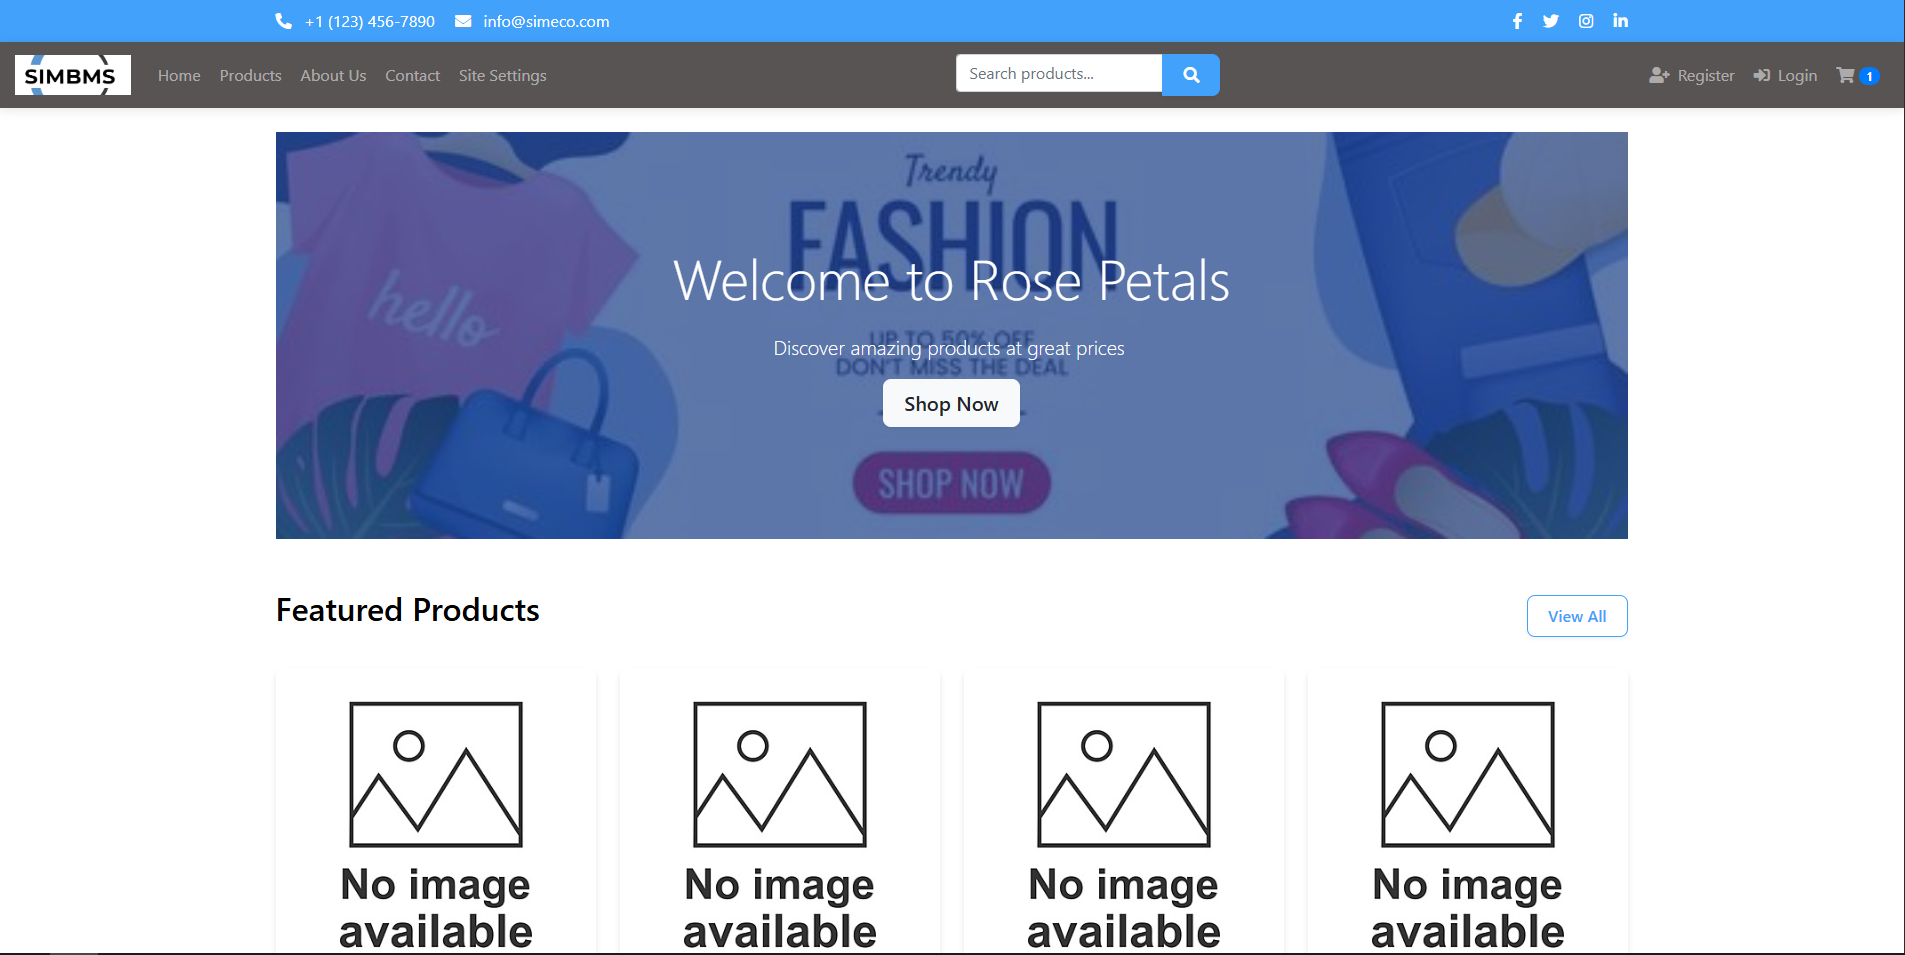Open the shopping cart icon
Viewport: 1905px width, 955px height.
pyautogui.click(x=1846, y=75)
